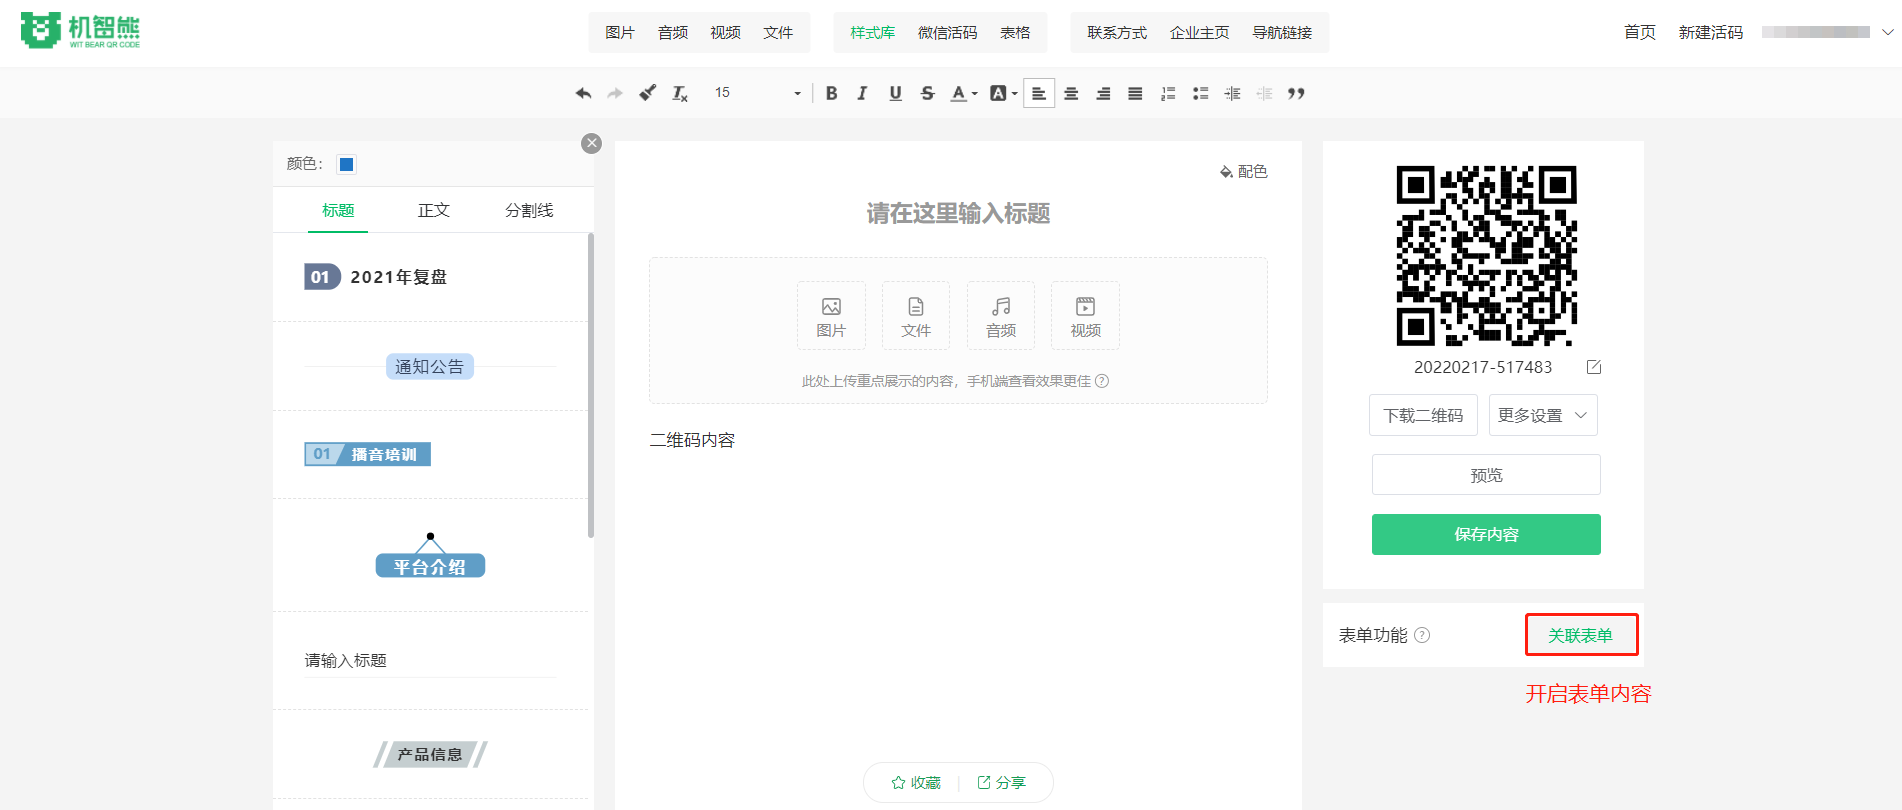Open 联系方式 in the top menu
The image size is (1902, 810).
pos(1117,32)
